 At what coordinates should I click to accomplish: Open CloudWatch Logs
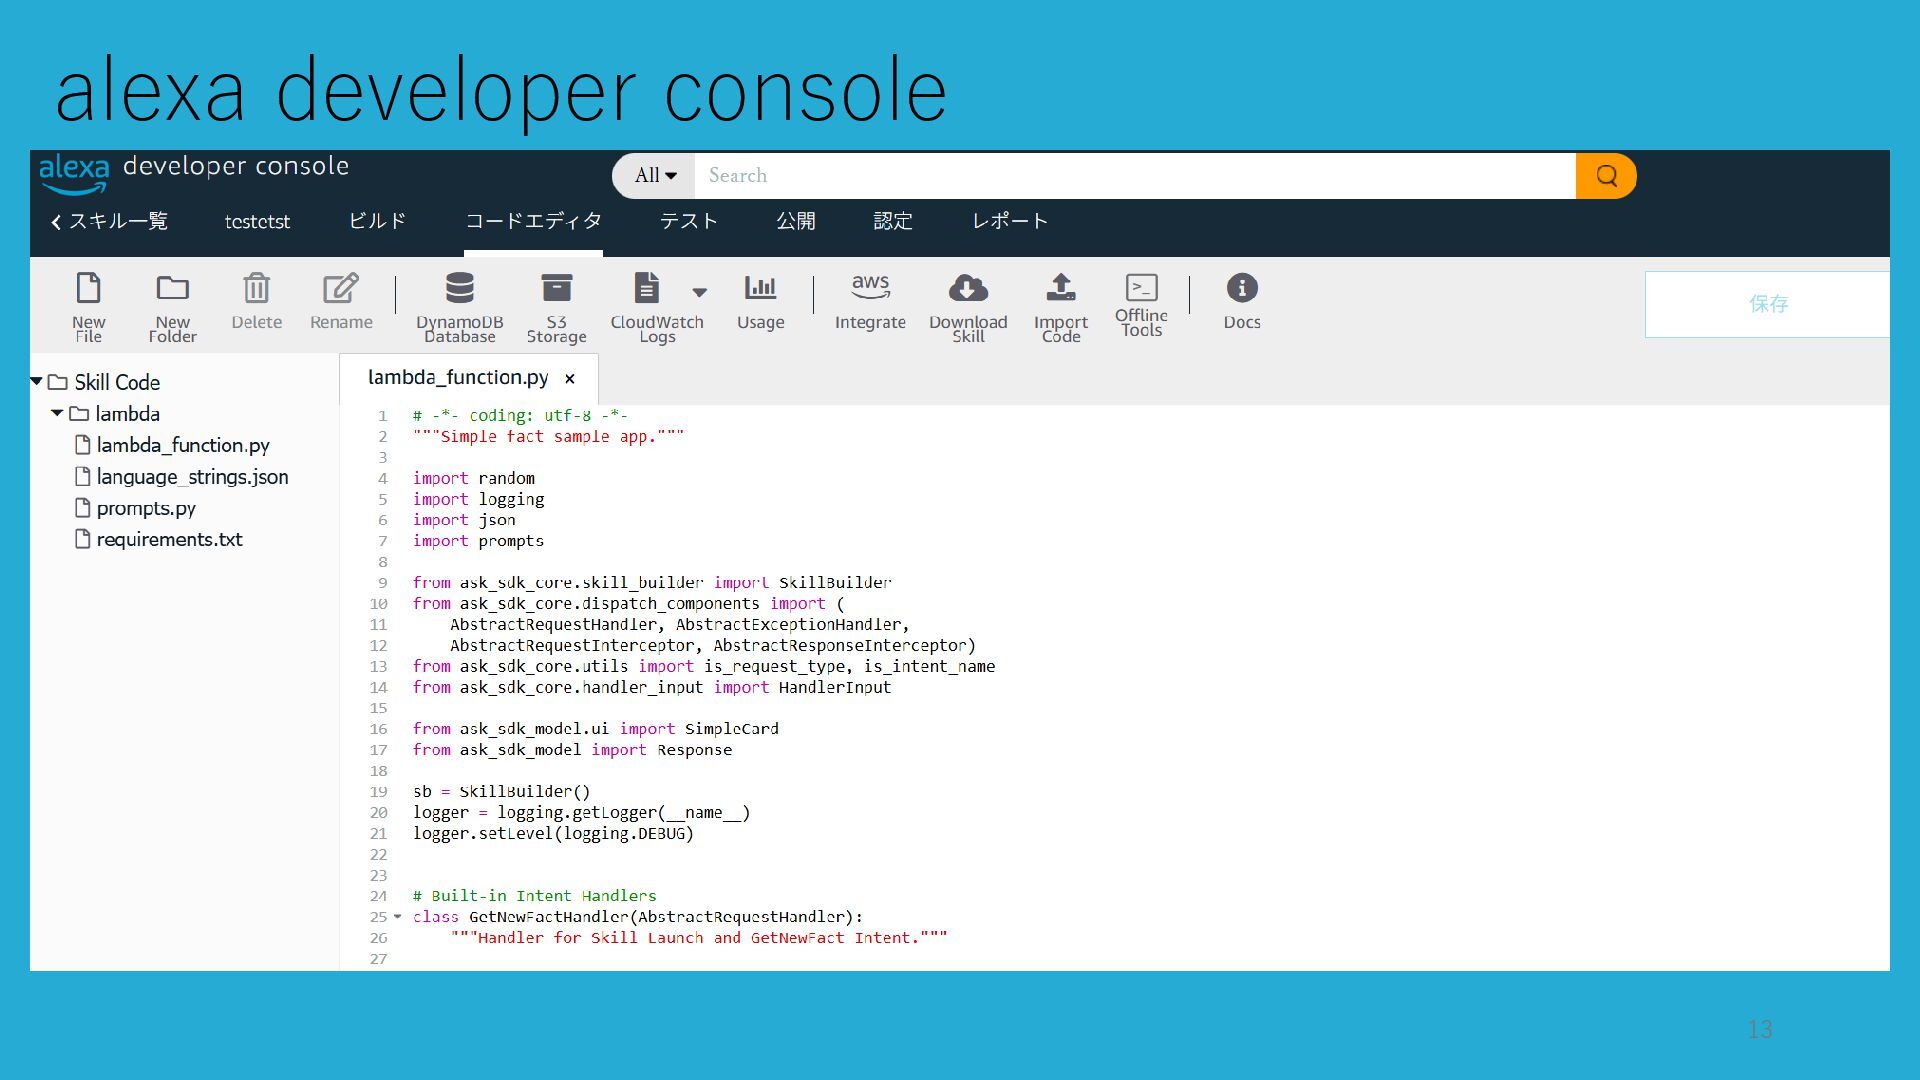pos(647,289)
